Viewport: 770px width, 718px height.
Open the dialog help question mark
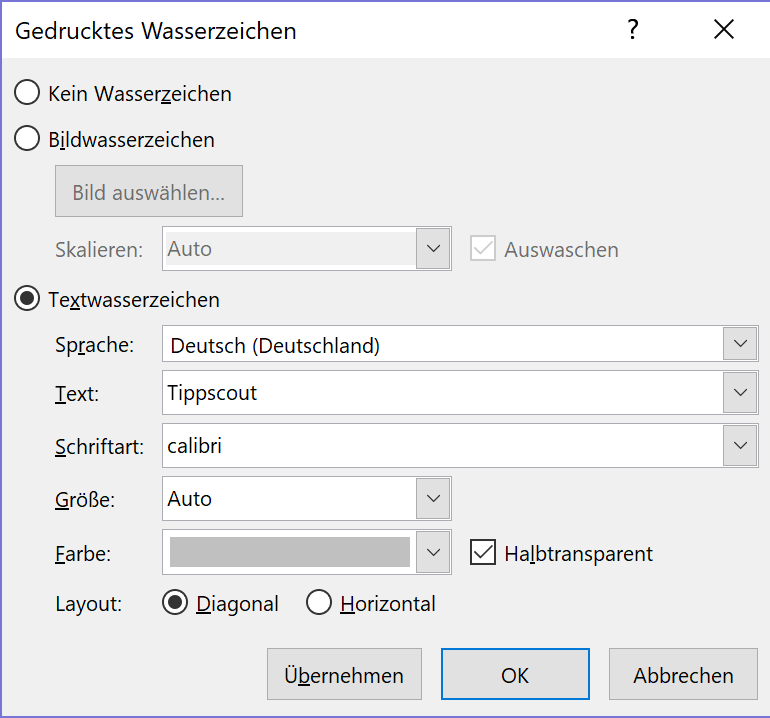(633, 29)
